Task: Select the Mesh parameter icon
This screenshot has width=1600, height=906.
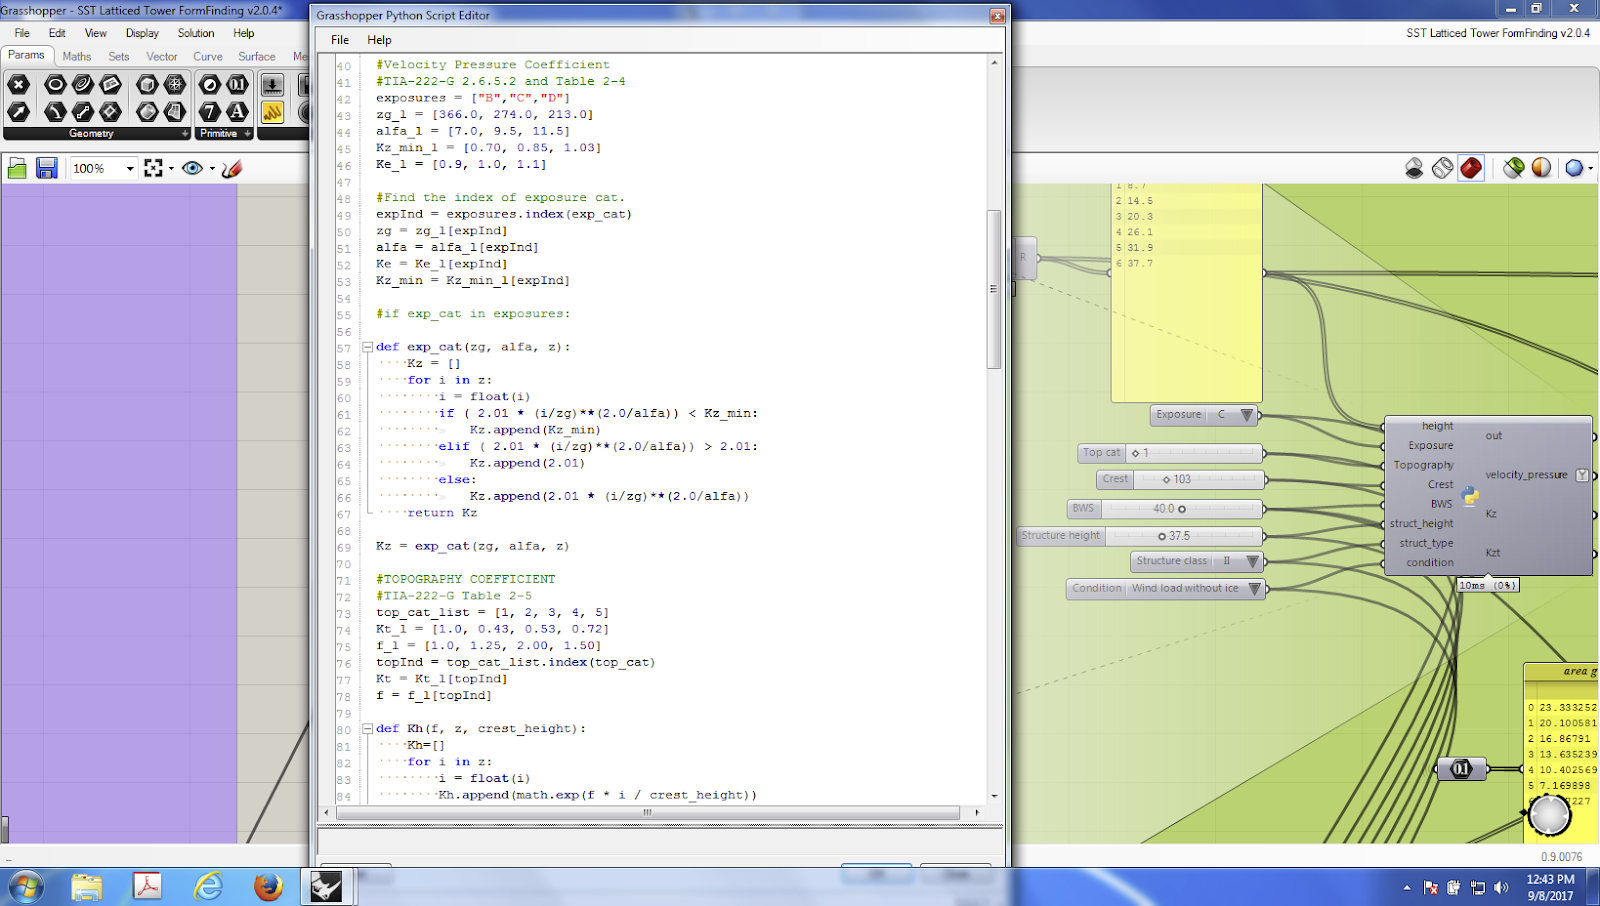Action: click(175, 84)
